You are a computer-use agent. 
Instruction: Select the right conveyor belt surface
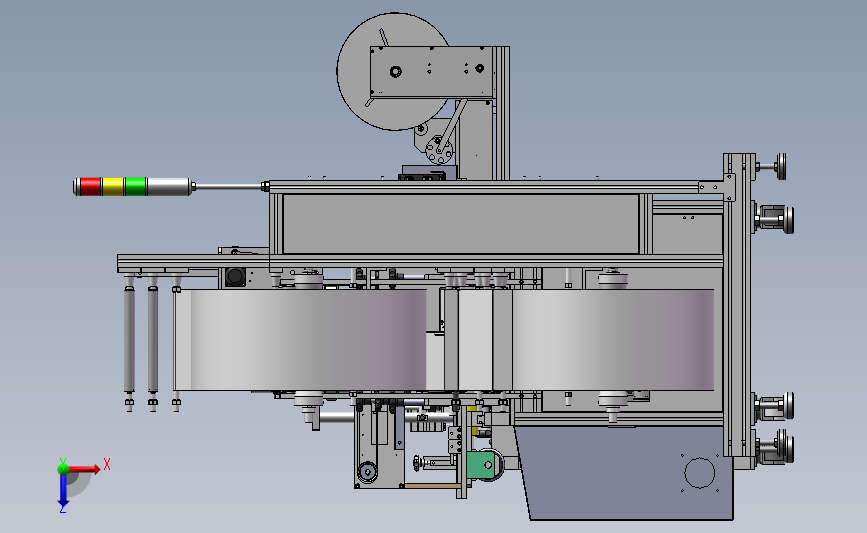point(613,339)
